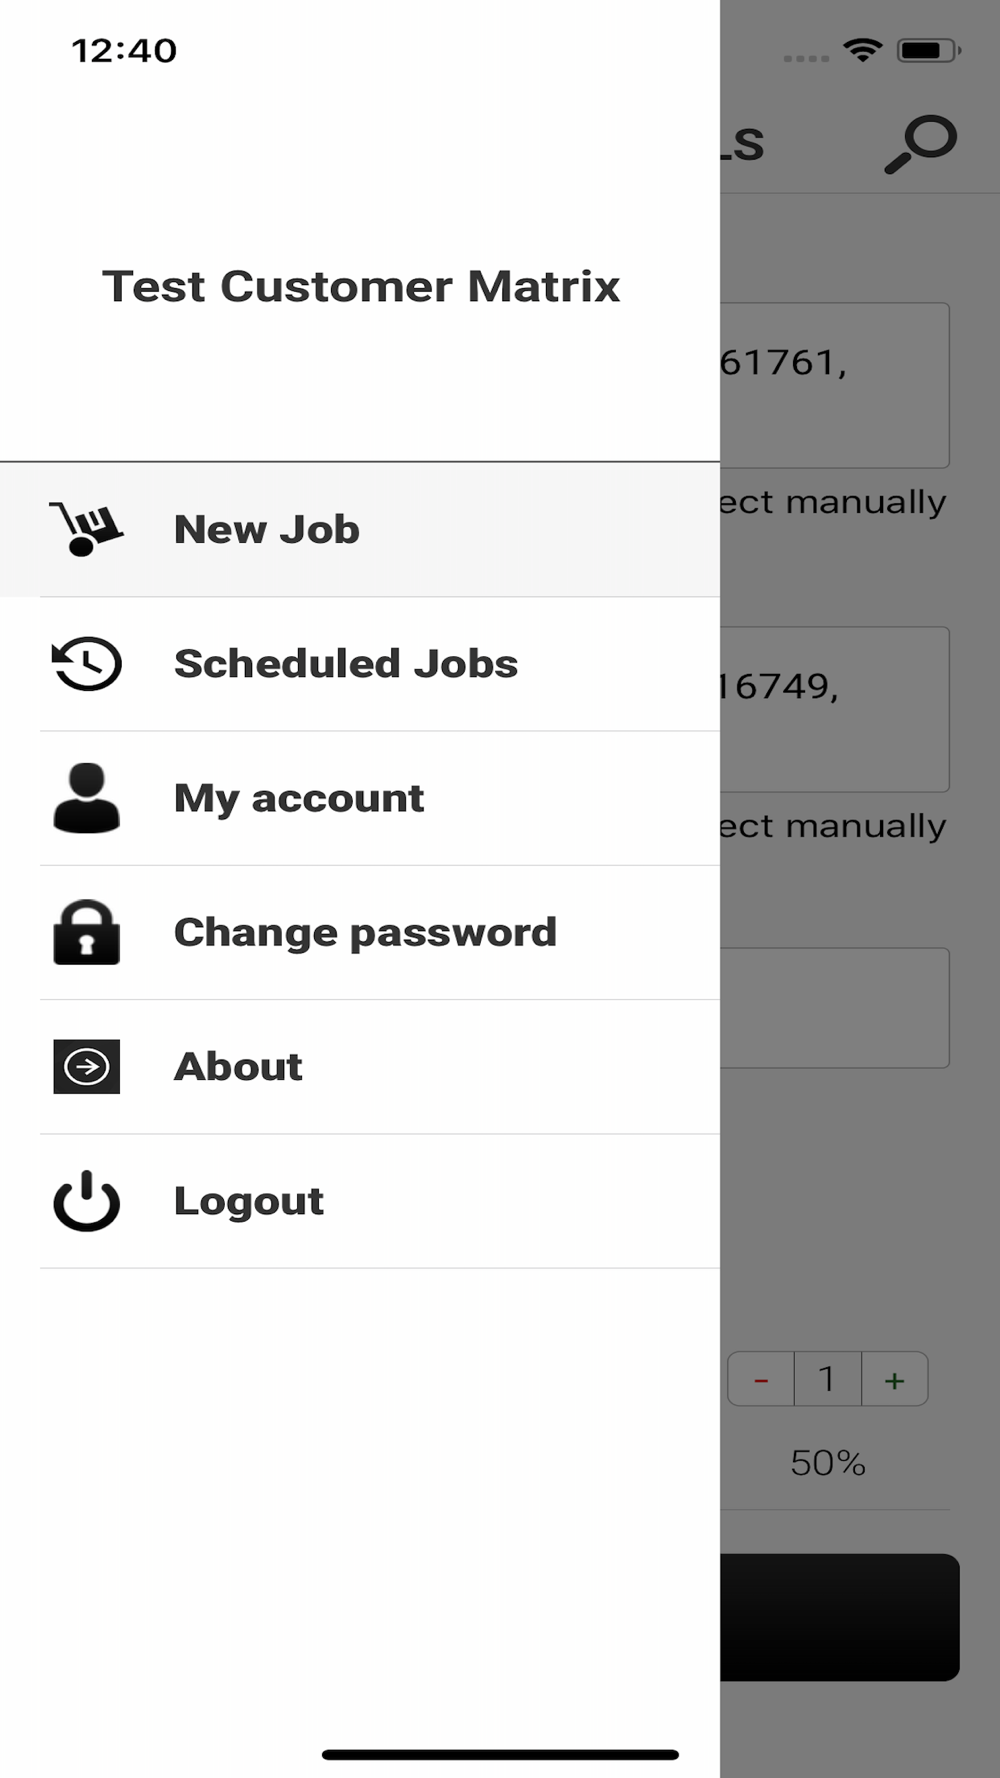Open the About menu entry

[x=237, y=1067]
